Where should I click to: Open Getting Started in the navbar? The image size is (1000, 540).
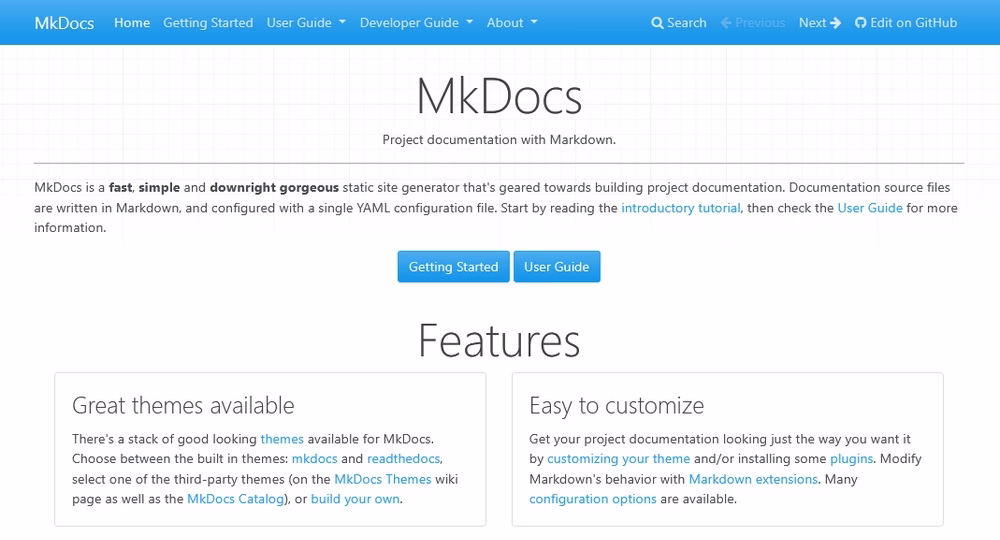pyautogui.click(x=208, y=23)
